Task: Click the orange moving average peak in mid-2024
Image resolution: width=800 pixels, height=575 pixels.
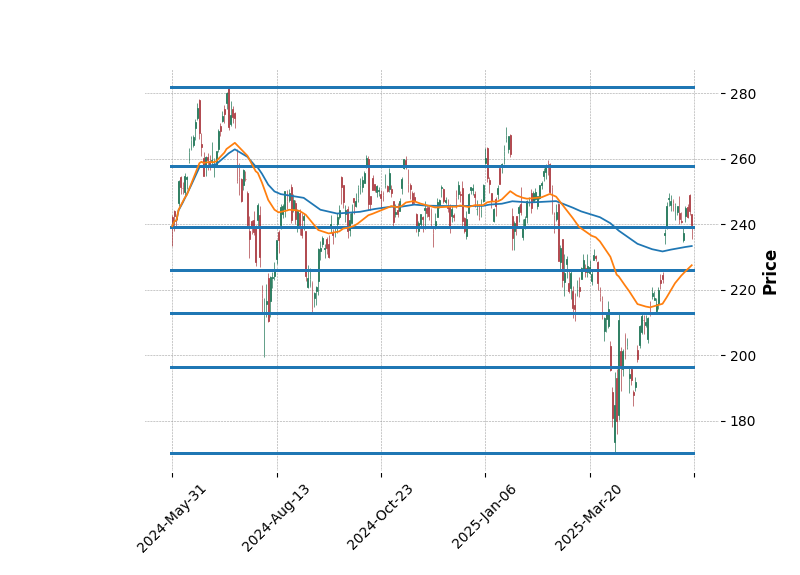Action: (x=234, y=143)
